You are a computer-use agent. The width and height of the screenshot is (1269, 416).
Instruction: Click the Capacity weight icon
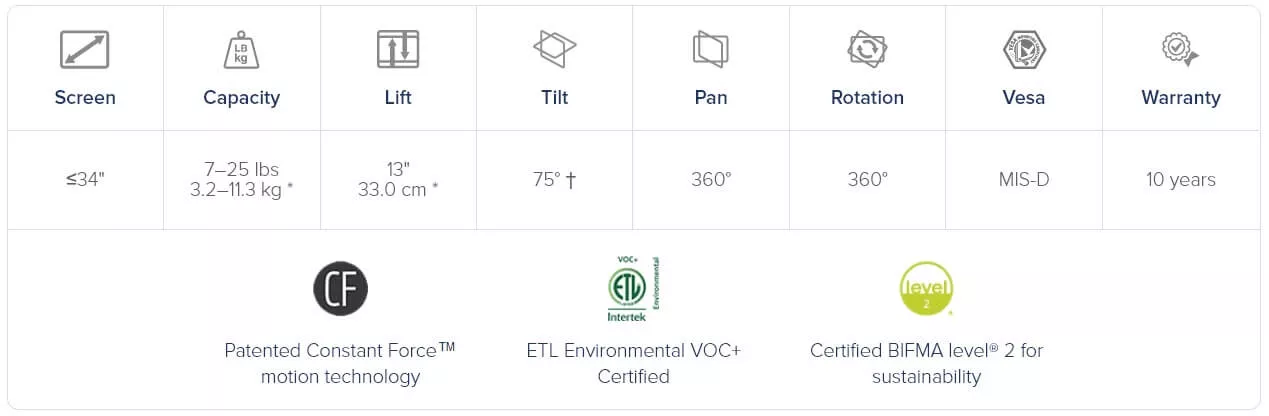coord(241,50)
